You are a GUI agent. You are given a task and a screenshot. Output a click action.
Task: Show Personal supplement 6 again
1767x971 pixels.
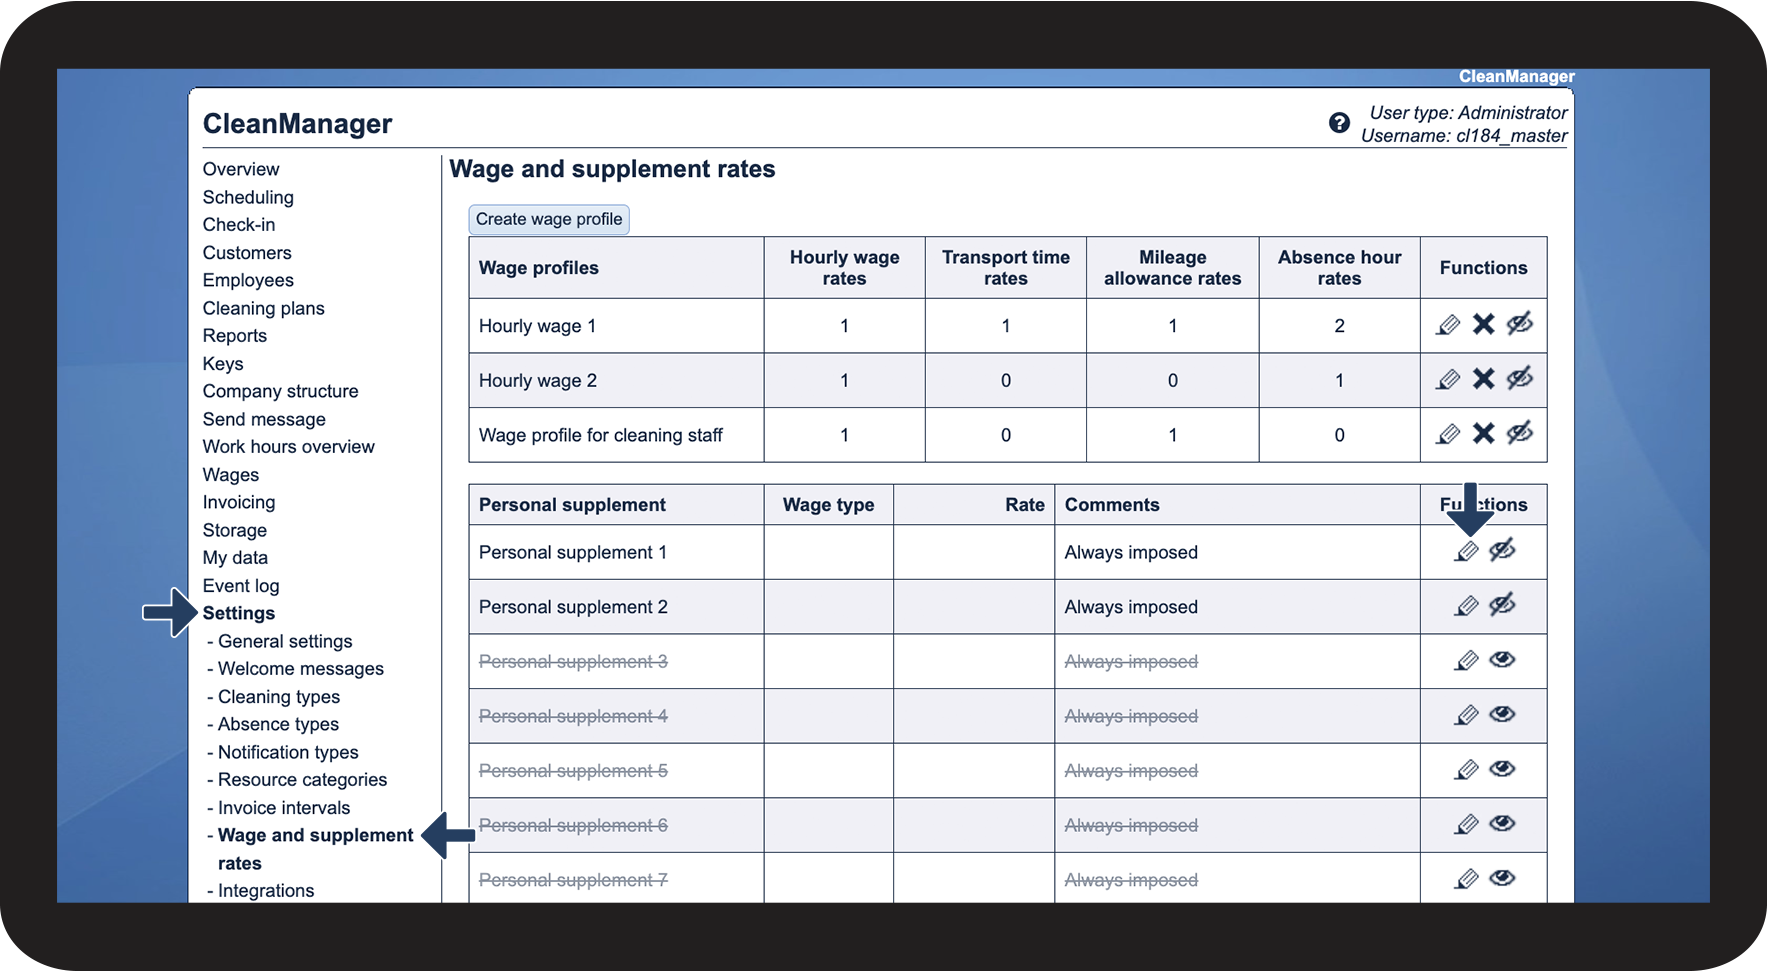pyautogui.click(x=1502, y=824)
